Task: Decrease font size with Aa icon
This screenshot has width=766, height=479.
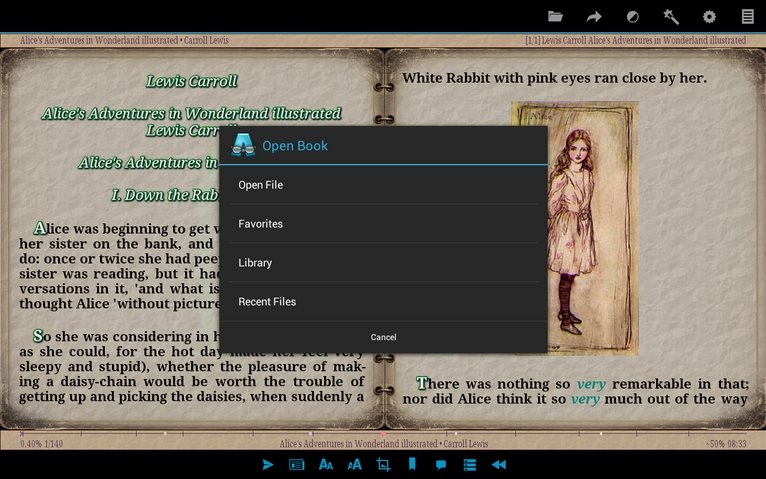Action: click(325, 464)
